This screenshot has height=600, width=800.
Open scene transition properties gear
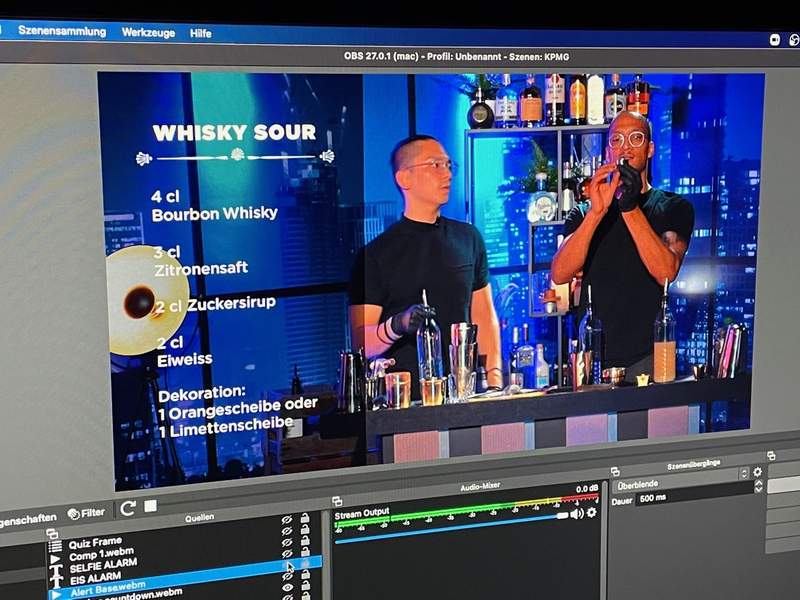point(757,472)
